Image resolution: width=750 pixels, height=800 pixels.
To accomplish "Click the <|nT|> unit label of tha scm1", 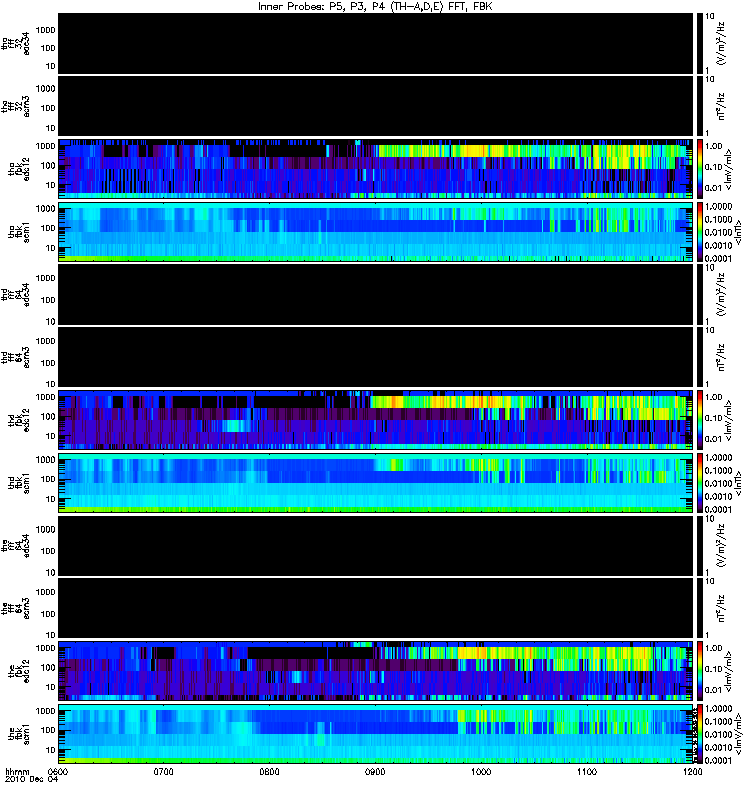I will pyautogui.click(x=737, y=232).
